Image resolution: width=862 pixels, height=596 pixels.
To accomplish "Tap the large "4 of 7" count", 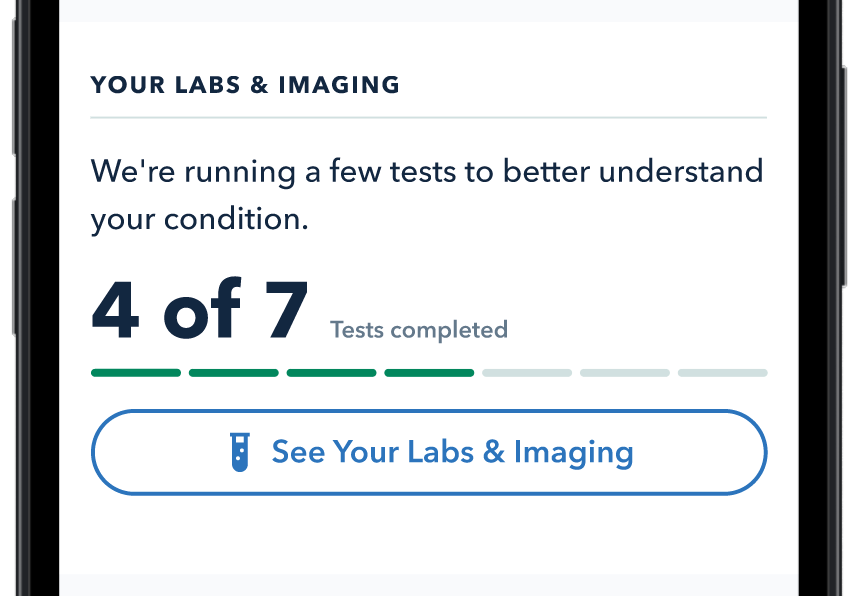I will (x=200, y=309).
